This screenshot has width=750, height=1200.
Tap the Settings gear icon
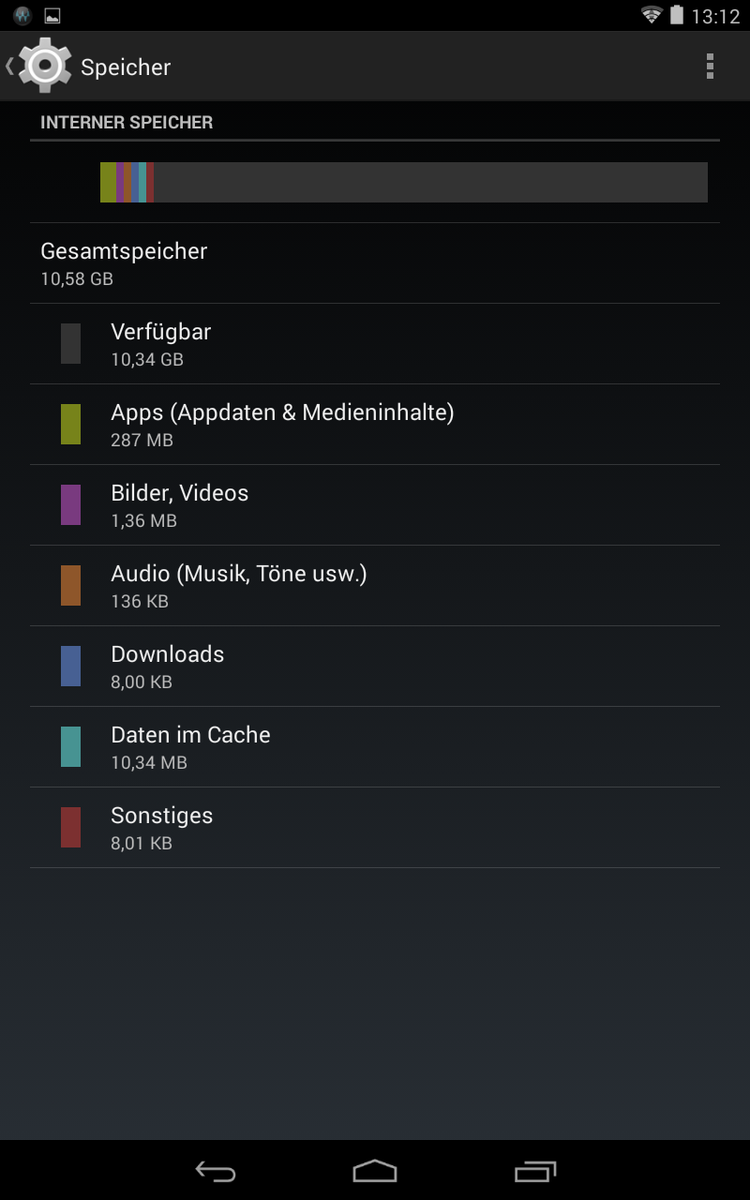pos(45,66)
